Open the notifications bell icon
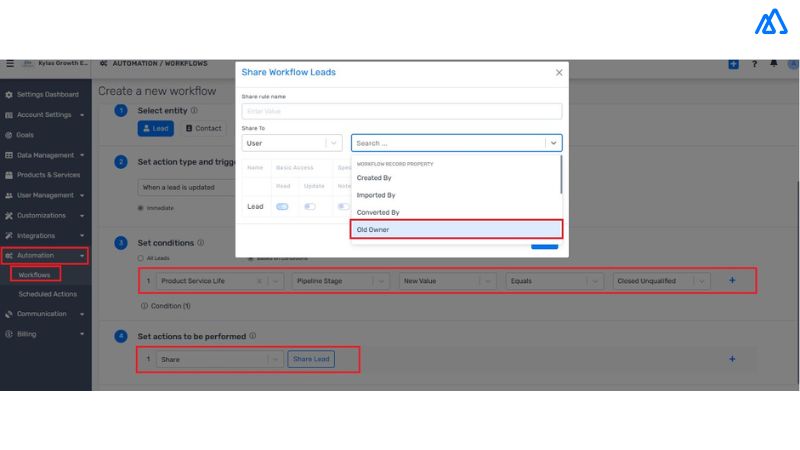800x450 pixels. (x=774, y=64)
